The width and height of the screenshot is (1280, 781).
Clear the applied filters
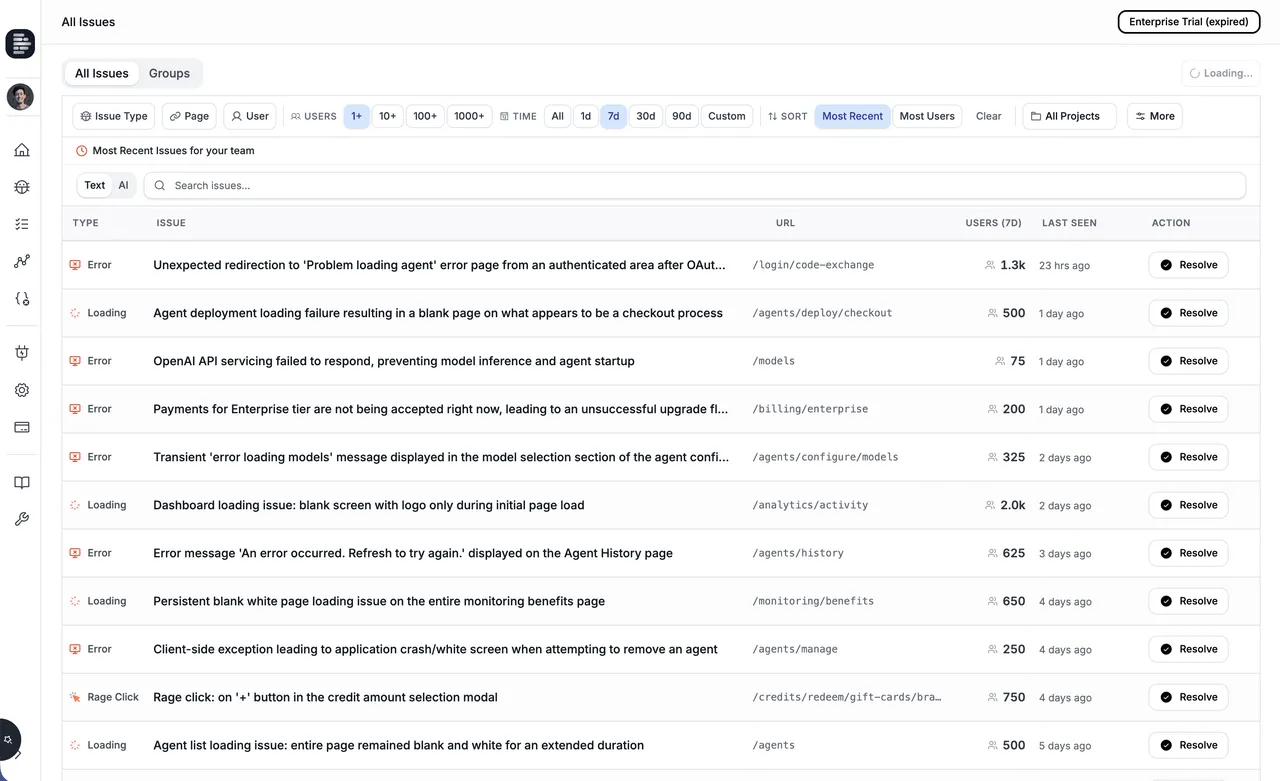tap(988, 116)
